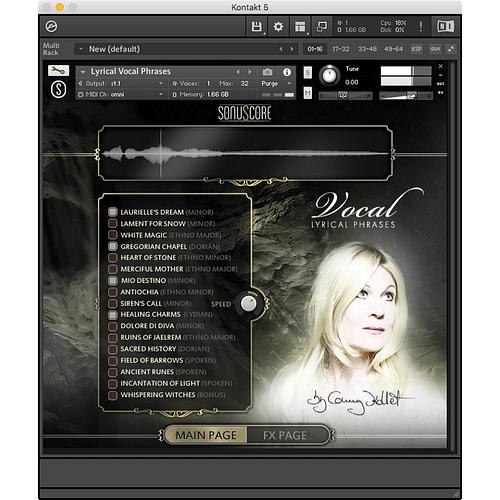Click the Speed knob
The height and width of the screenshot is (500, 500).
click(248, 304)
